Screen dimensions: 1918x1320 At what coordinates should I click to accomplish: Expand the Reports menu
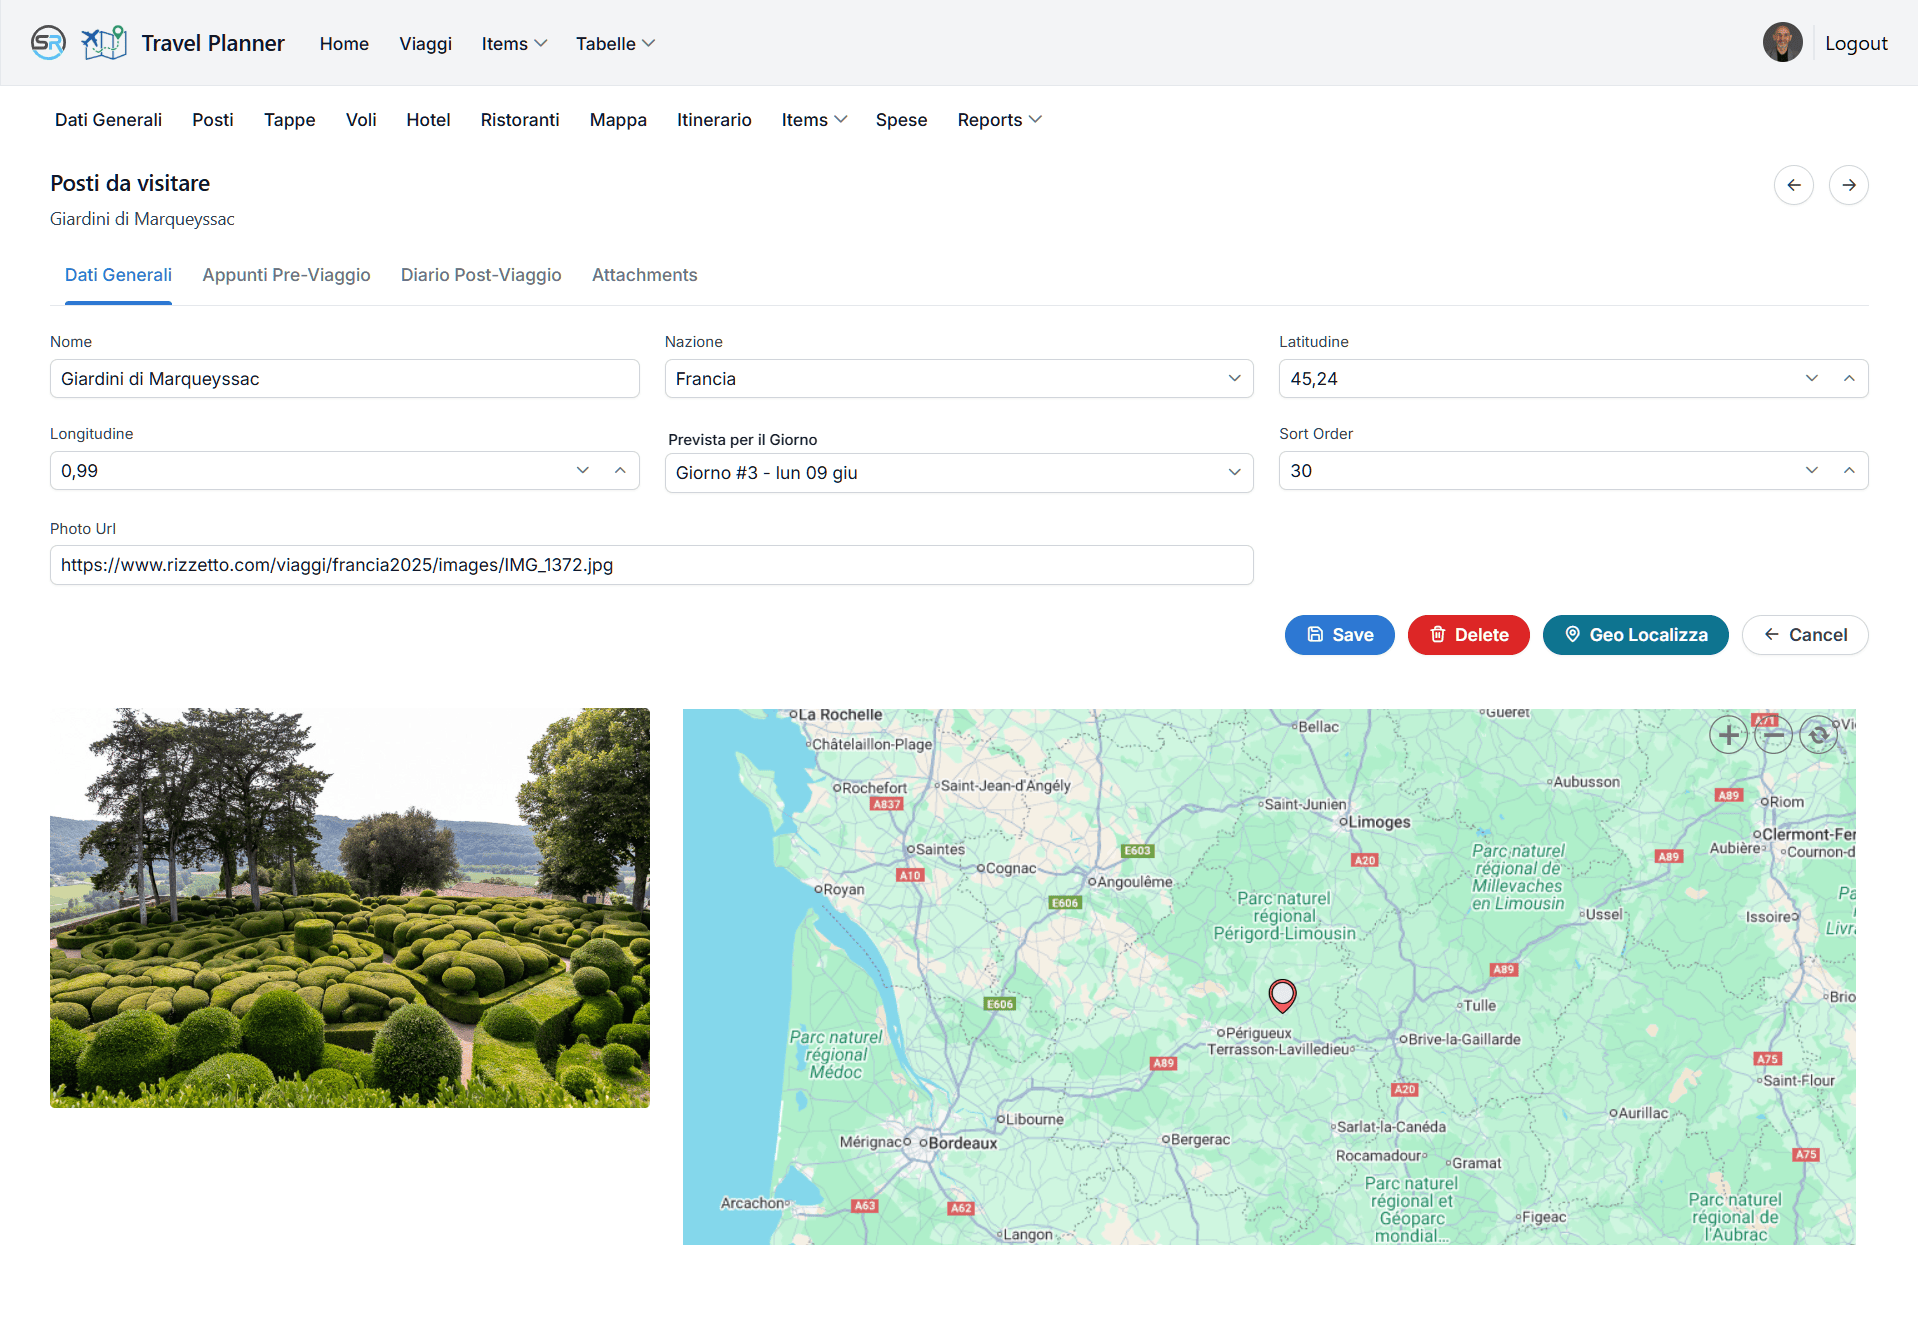coord(999,120)
